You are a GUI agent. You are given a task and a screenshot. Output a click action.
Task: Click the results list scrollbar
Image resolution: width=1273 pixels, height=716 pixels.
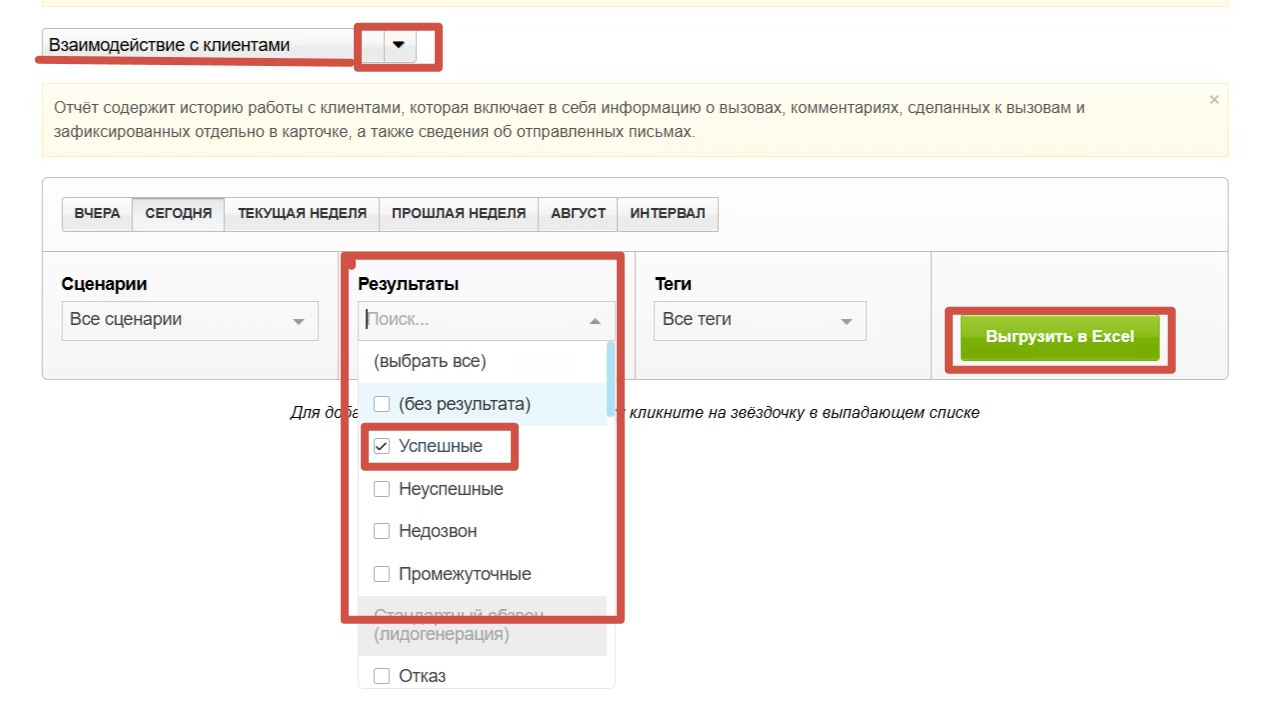point(611,379)
